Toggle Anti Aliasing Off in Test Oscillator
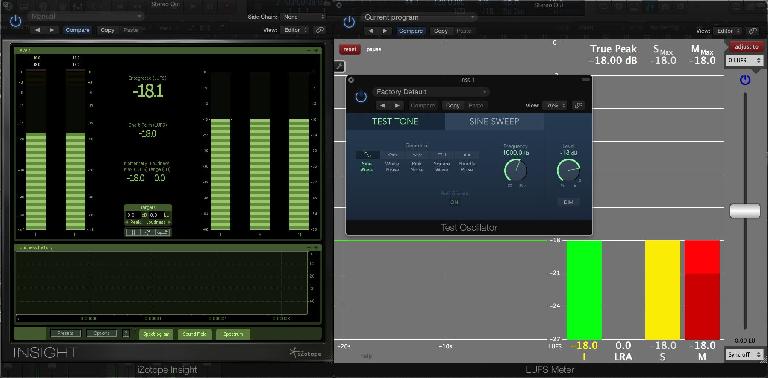Screen dimensions: 768x378 click(454, 202)
